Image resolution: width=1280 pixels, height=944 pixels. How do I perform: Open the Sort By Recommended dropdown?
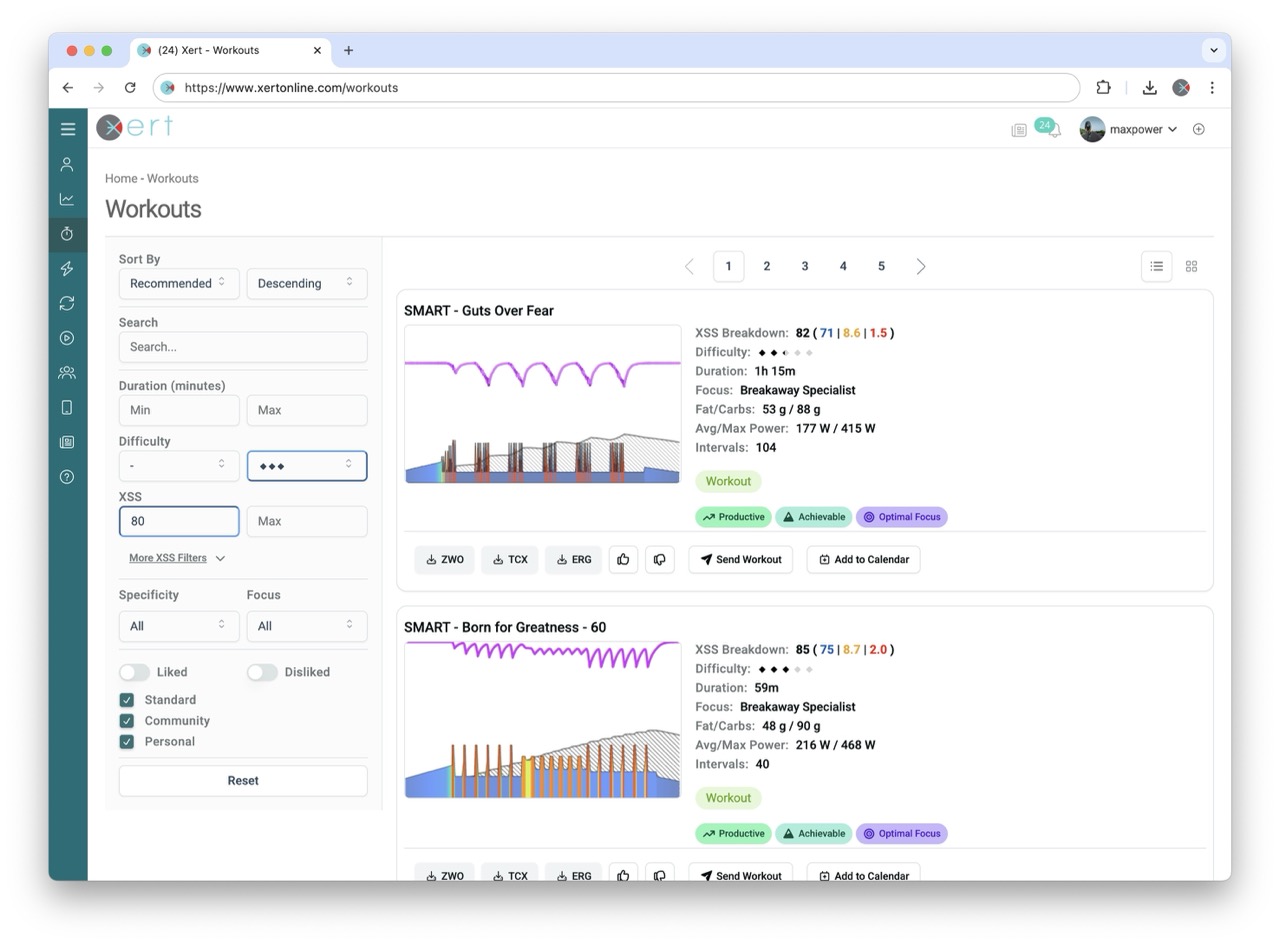point(179,283)
